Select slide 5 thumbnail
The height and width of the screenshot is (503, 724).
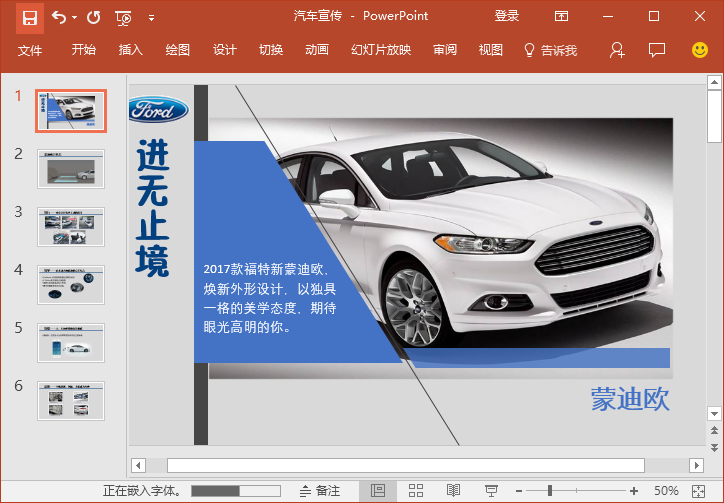(71, 343)
